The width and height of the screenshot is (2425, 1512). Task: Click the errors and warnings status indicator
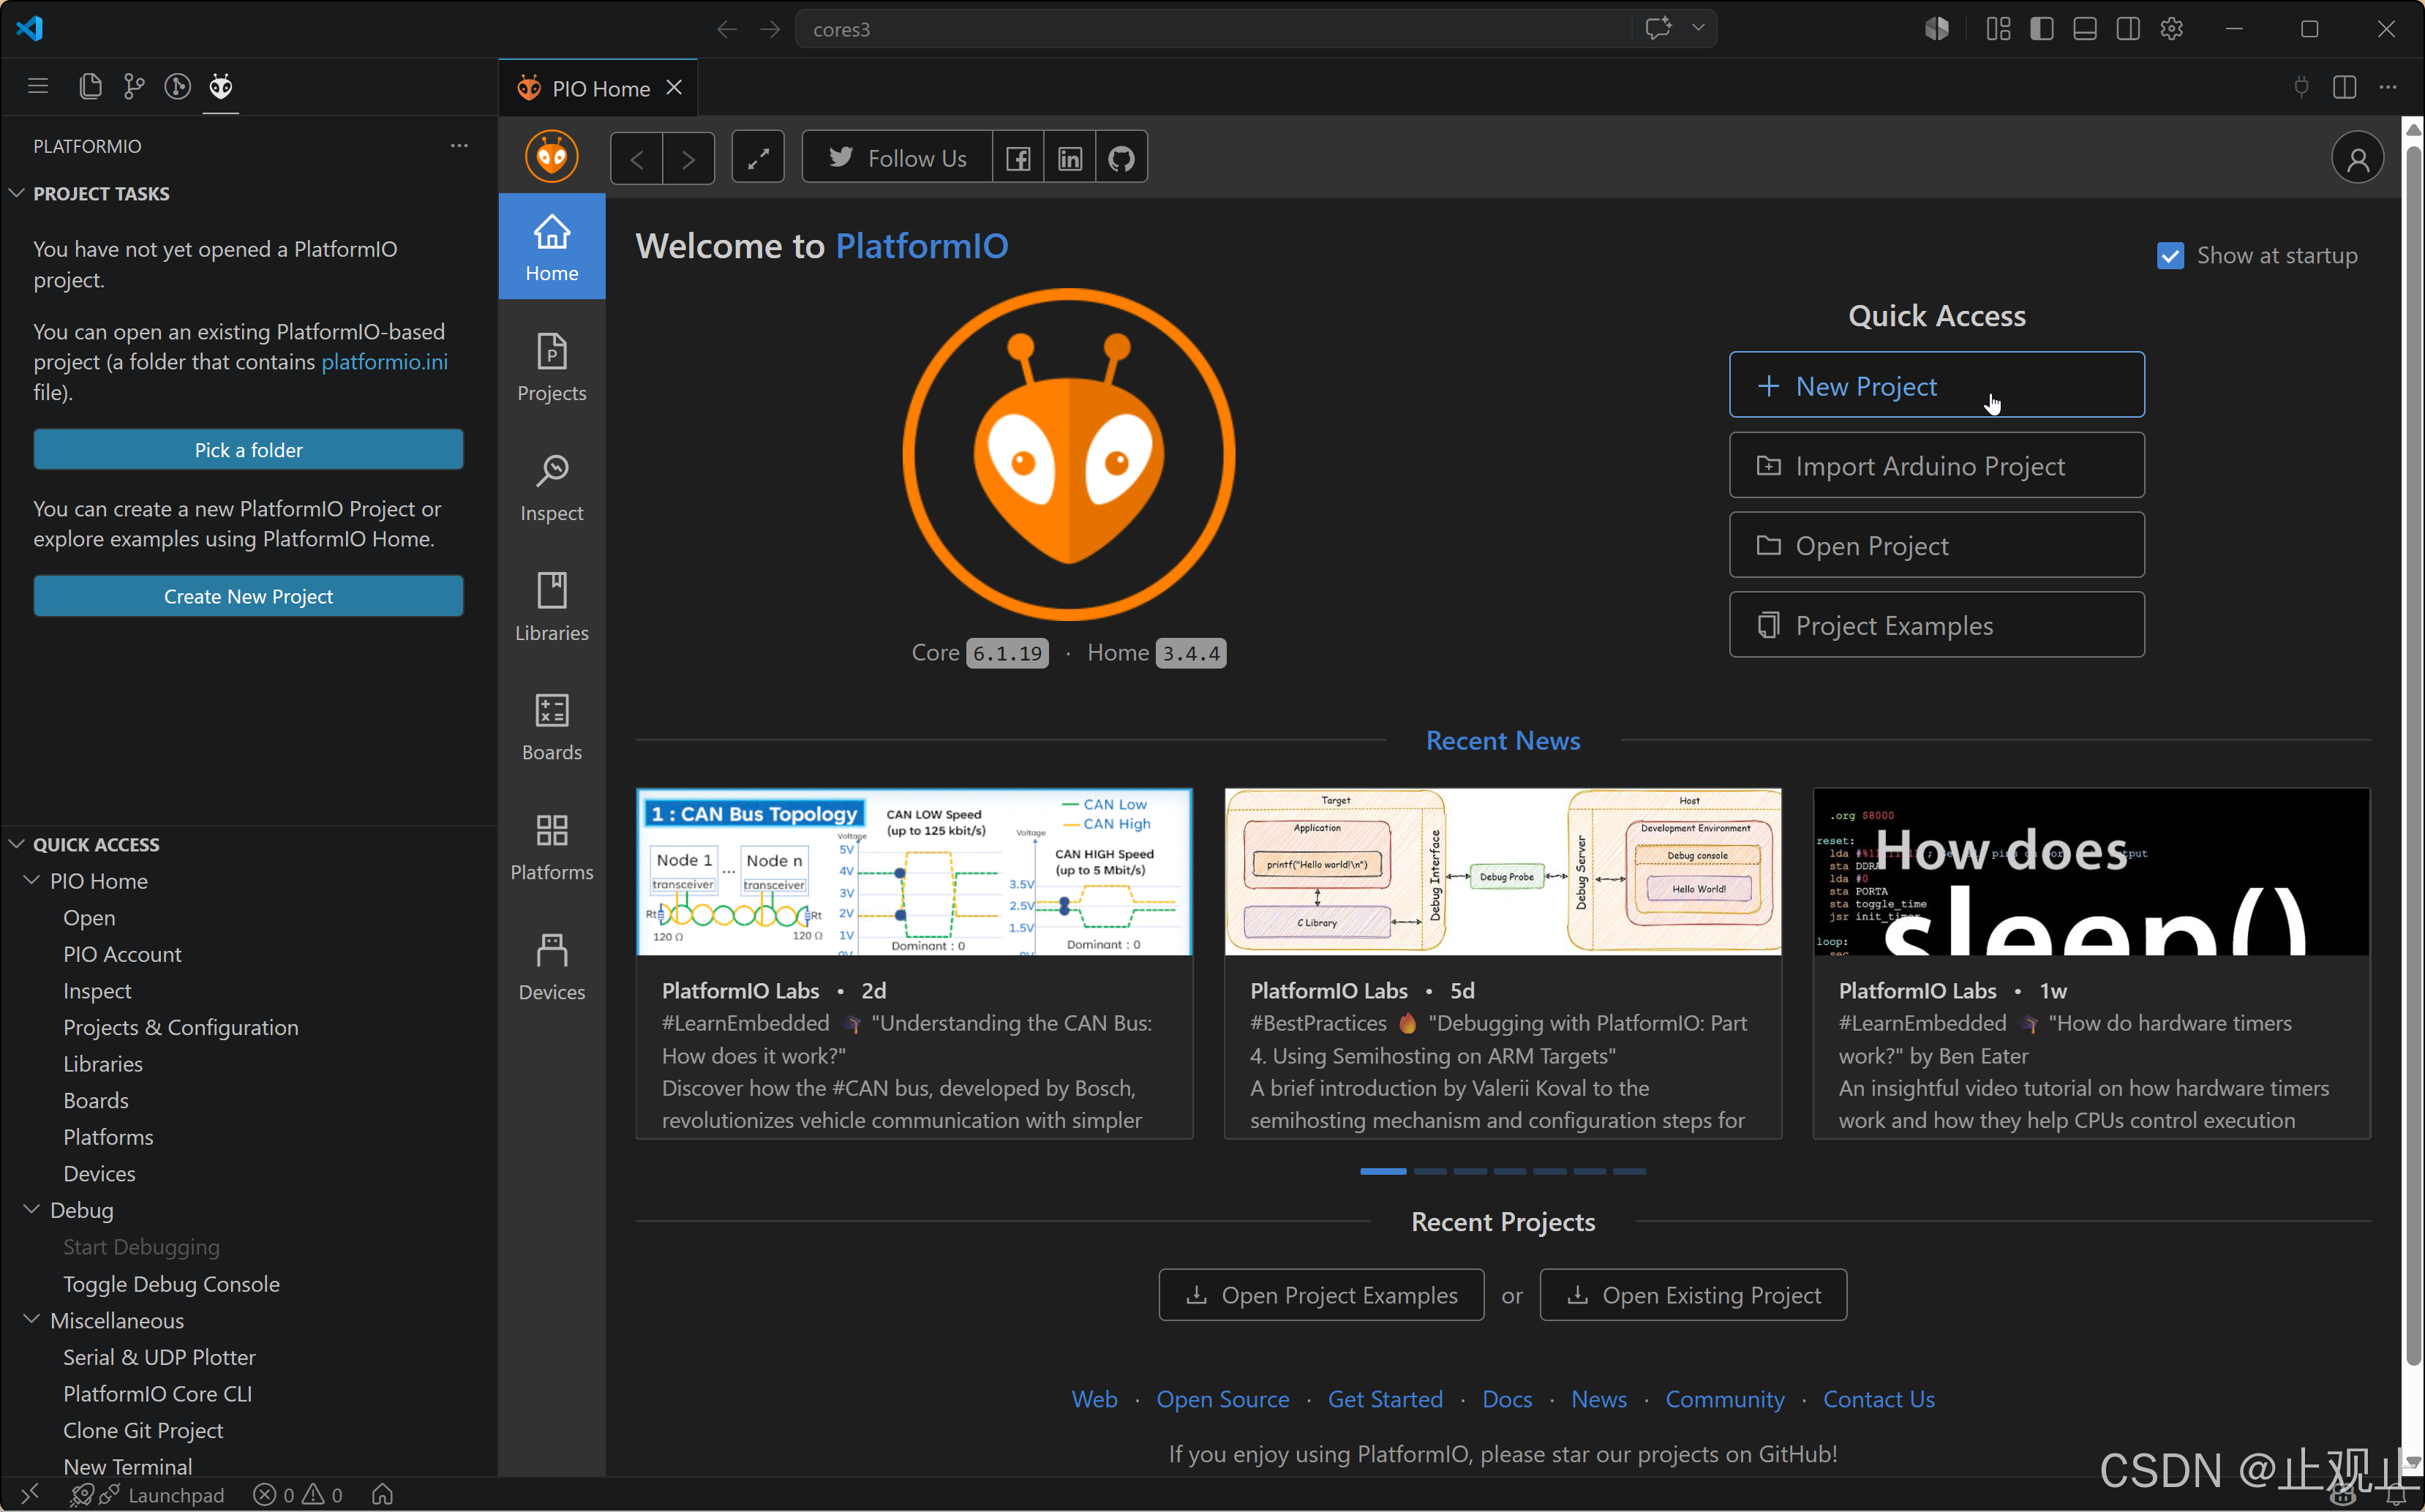point(298,1494)
